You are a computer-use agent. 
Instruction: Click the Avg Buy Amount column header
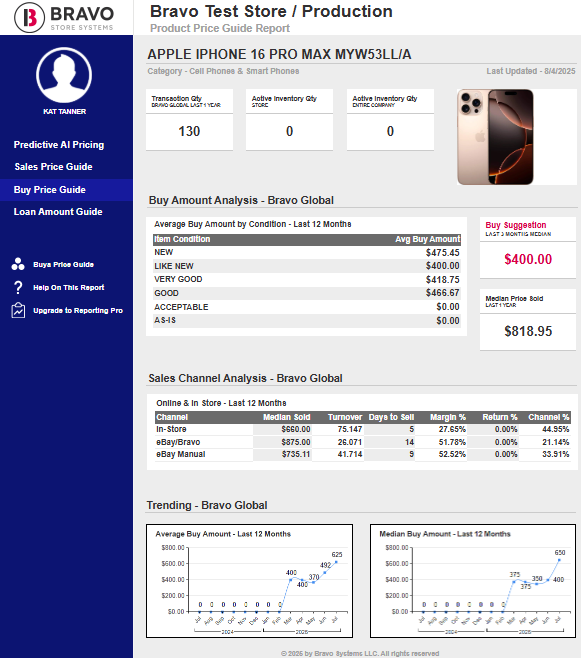click(427, 239)
